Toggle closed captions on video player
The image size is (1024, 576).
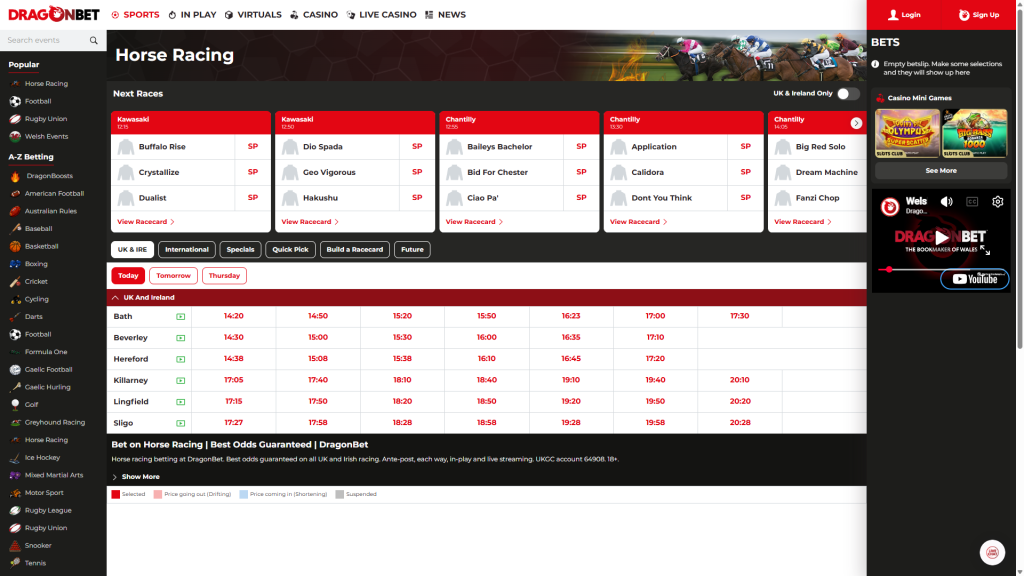tap(972, 202)
